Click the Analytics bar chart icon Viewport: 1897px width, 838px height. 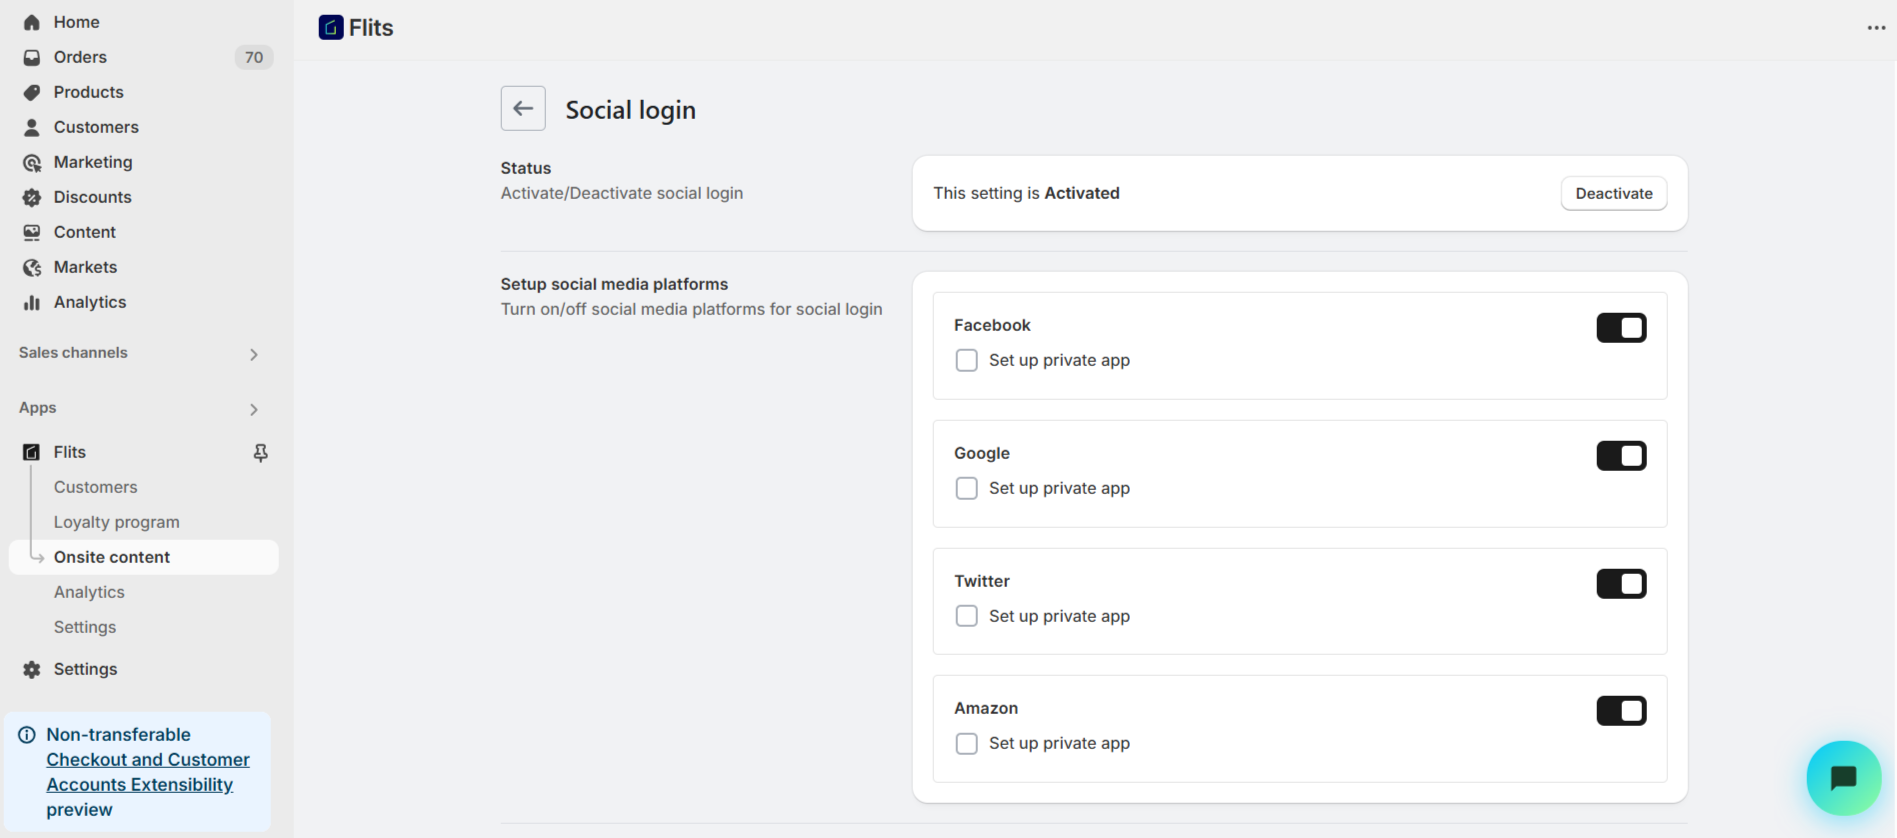tap(32, 302)
